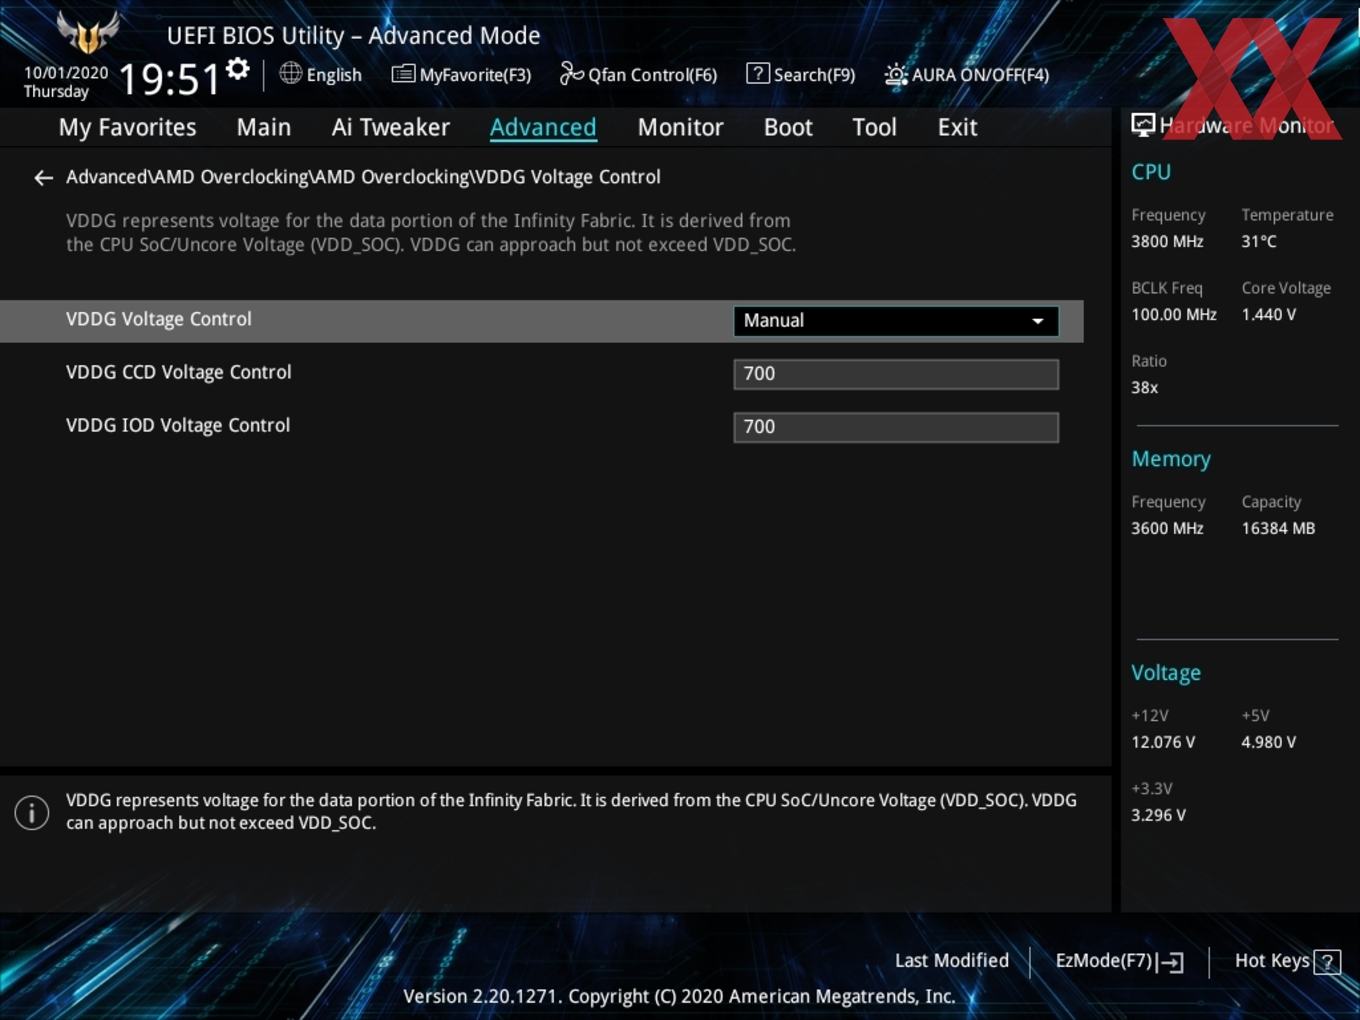Click the settings gear next to the clock
Image resolution: width=1360 pixels, height=1020 pixels.
pyautogui.click(x=237, y=69)
